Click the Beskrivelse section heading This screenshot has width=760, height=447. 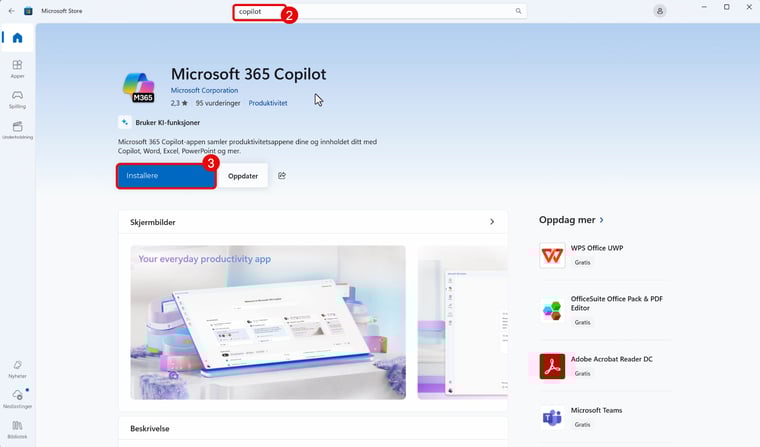(150, 429)
